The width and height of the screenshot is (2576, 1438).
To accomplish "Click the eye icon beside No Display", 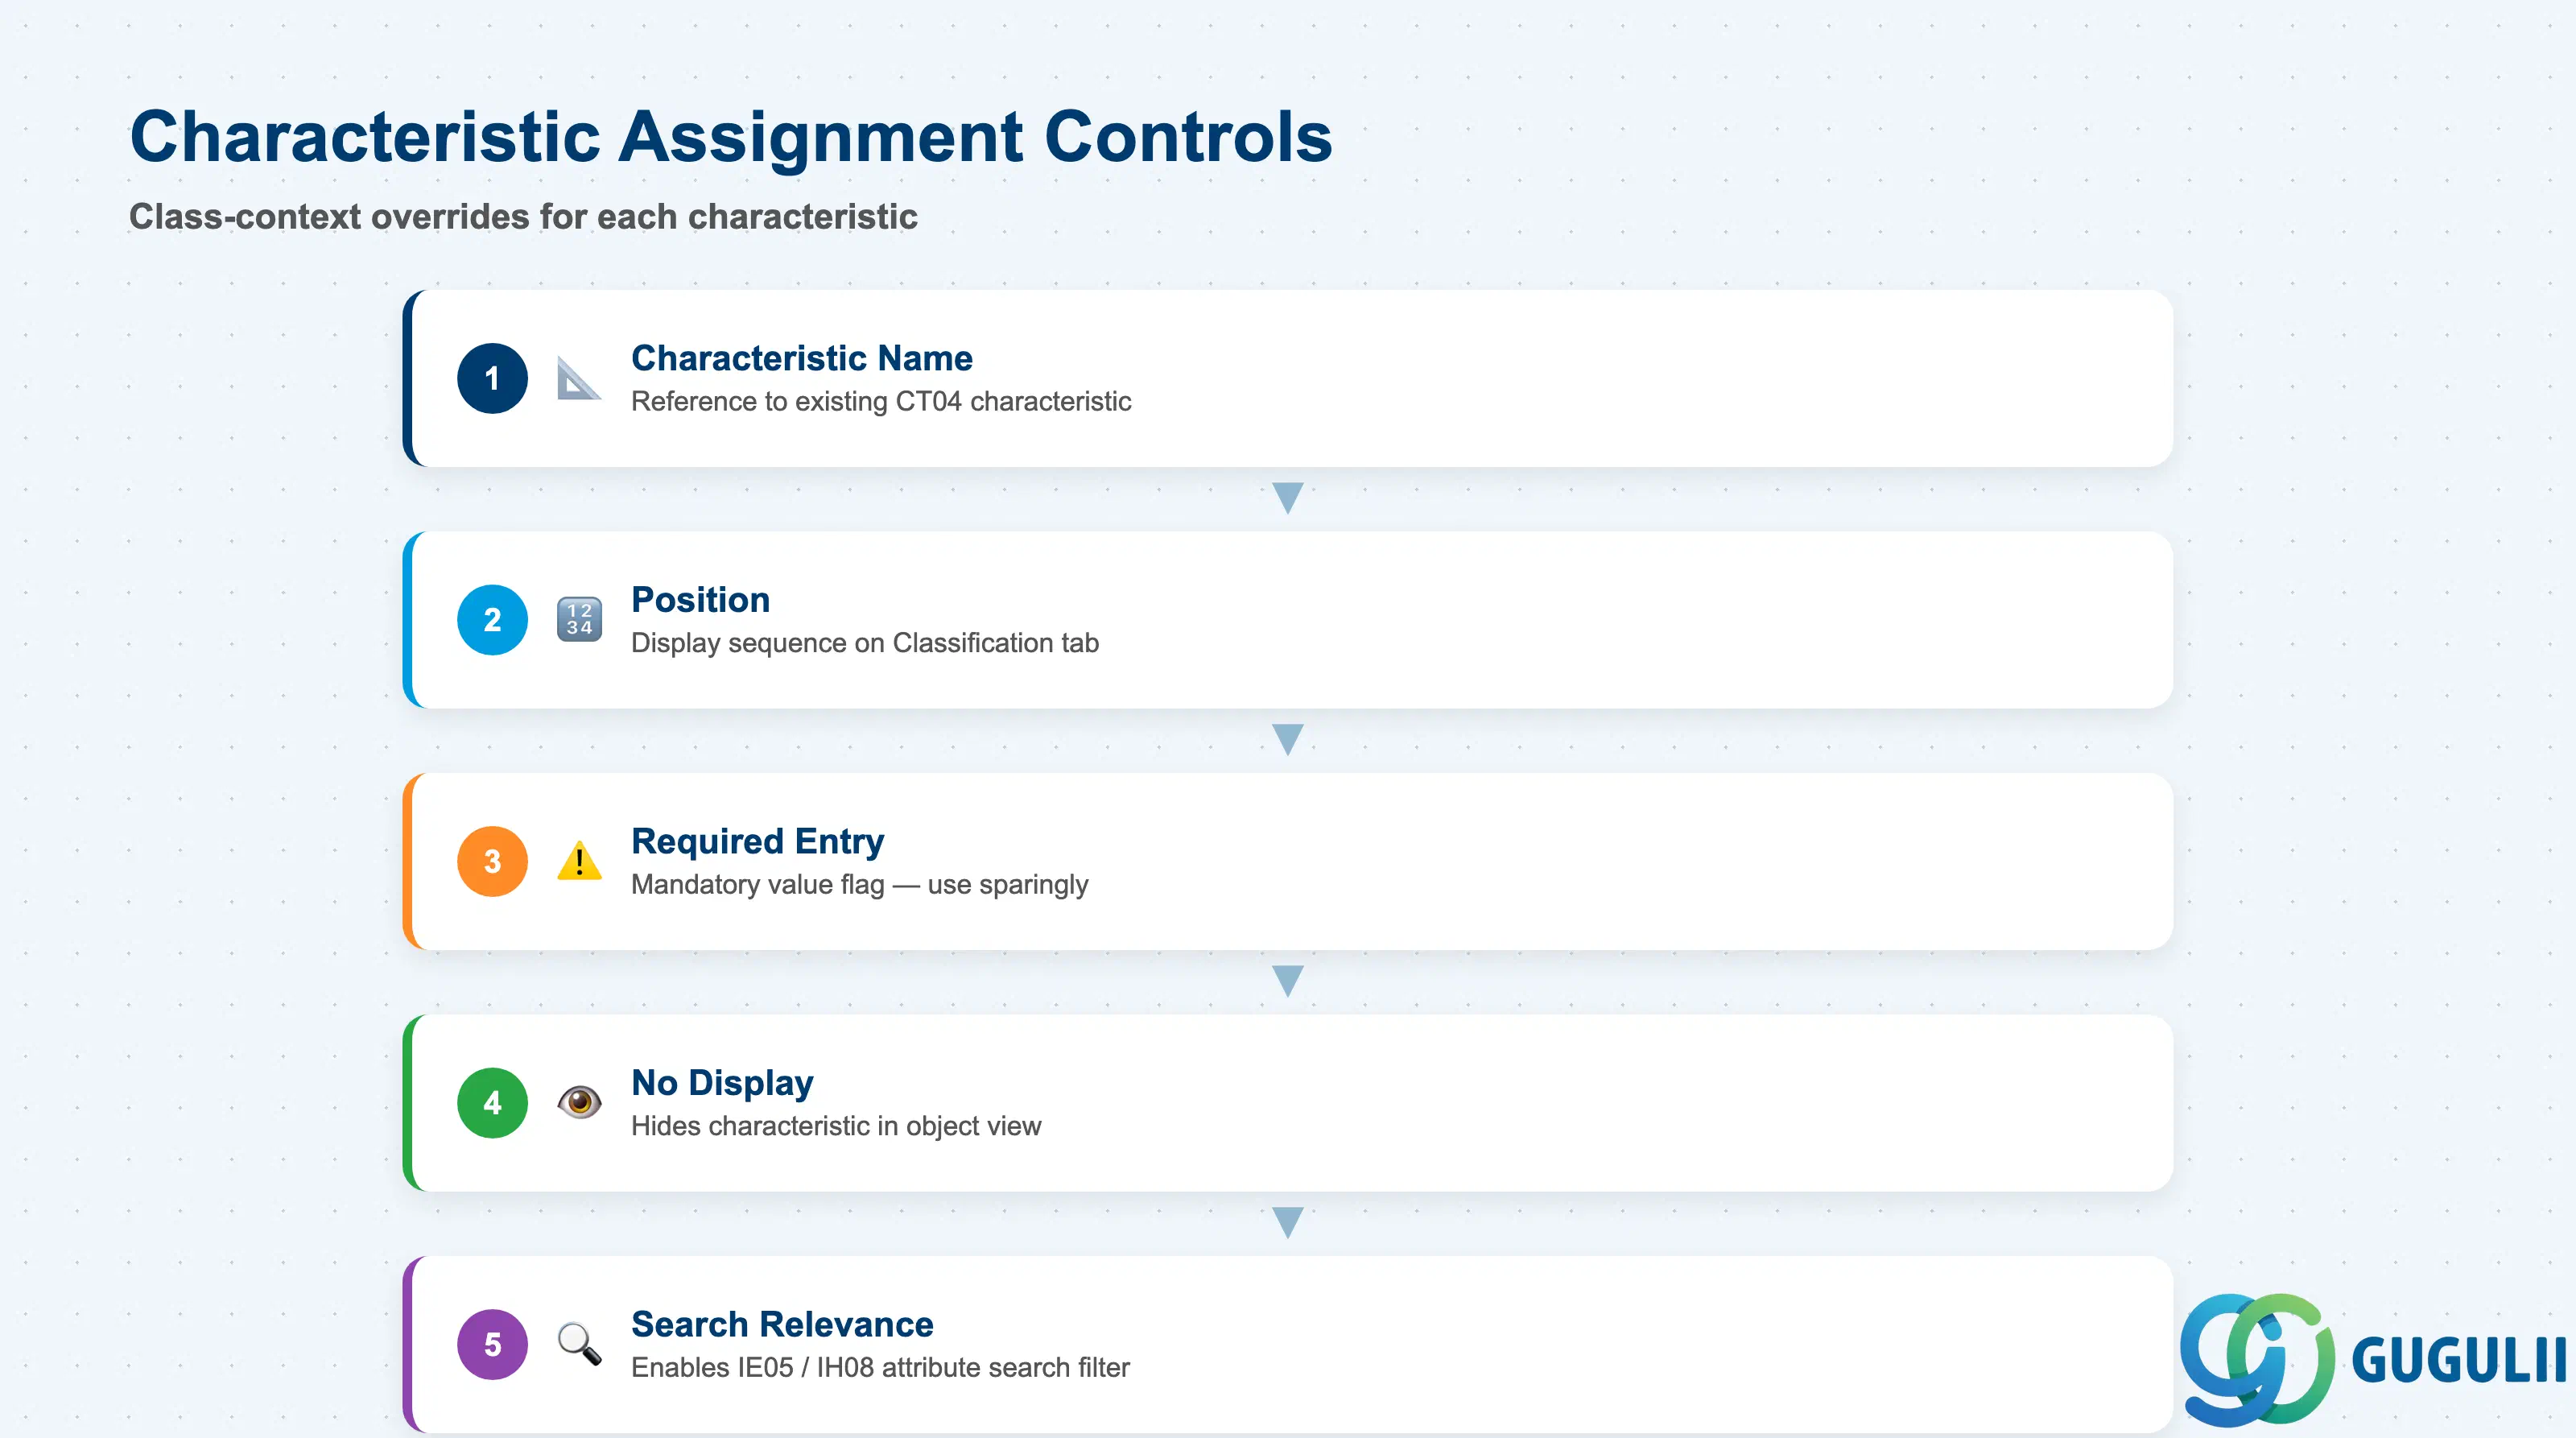I will click(579, 1102).
